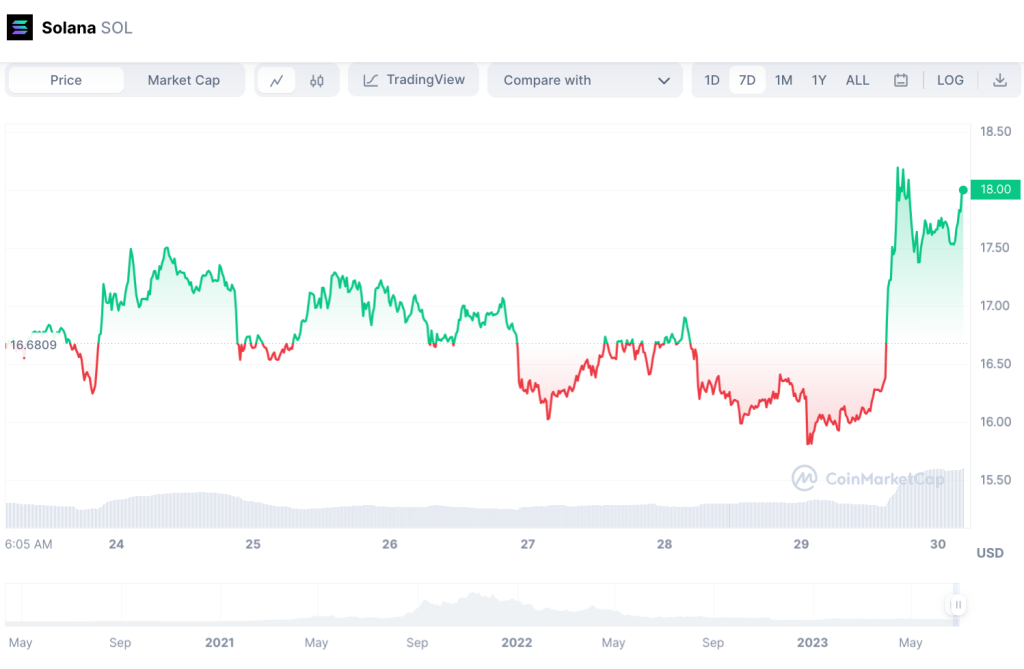Select the 7D time range
1024x669 pixels.
click(x=747, y=80)
